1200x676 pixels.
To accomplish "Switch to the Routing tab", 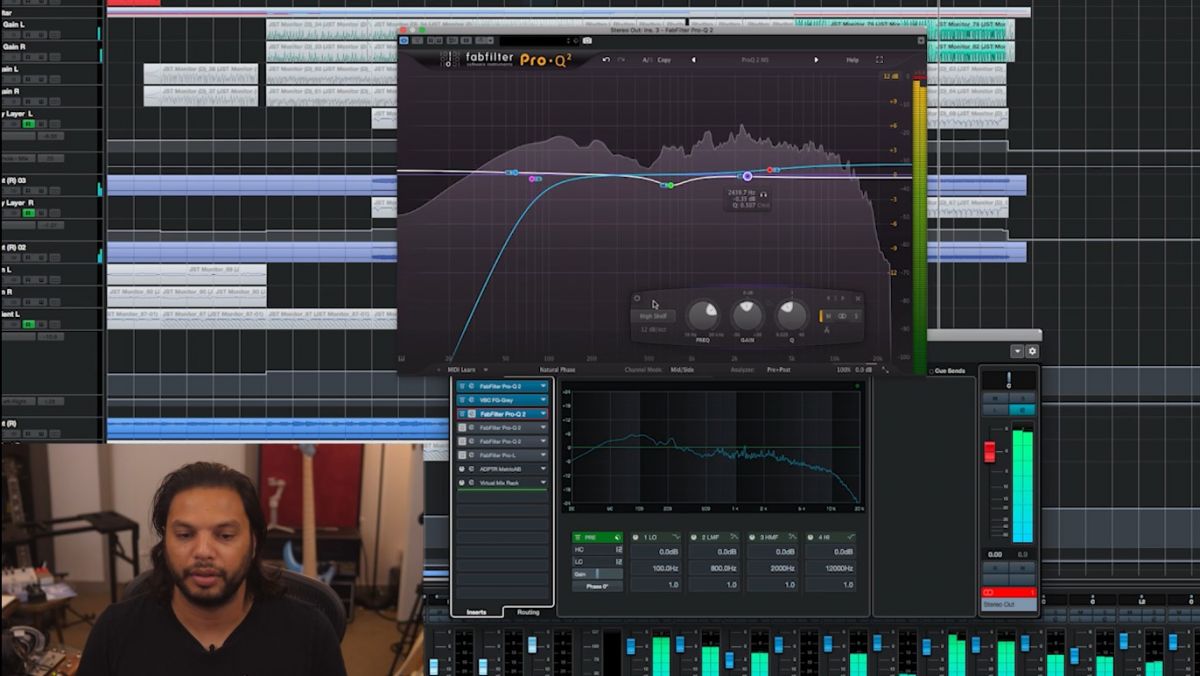I will coord(529,612).
